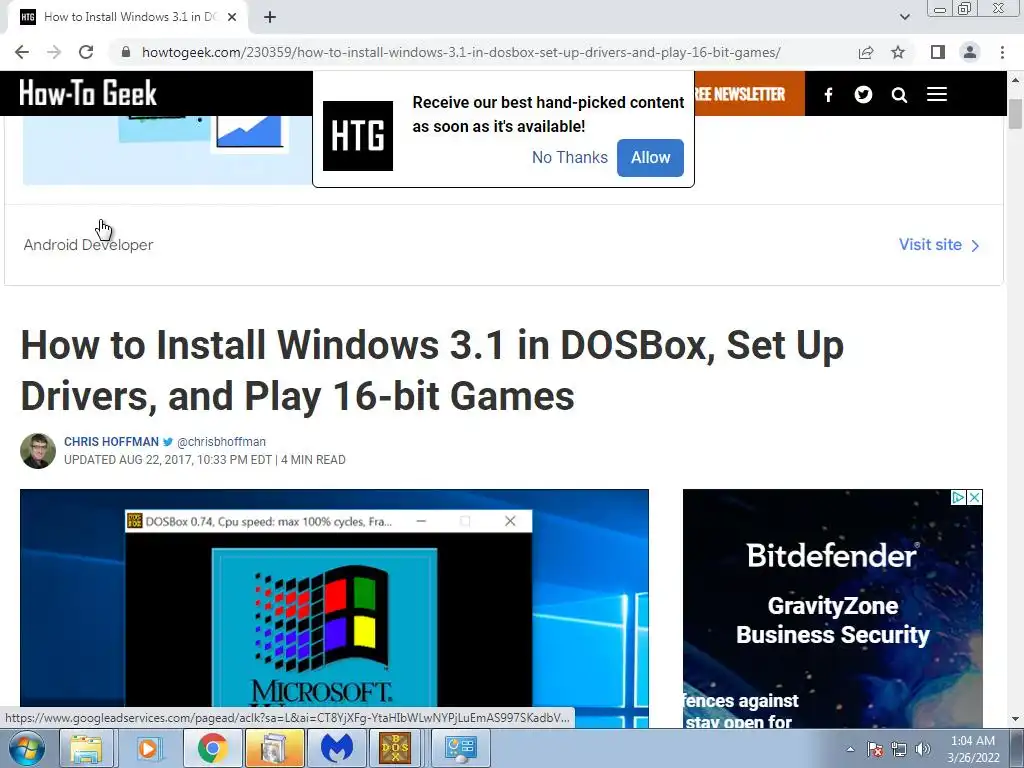Open the Windows Start menu orb
Image resolution: width=1024 pixels, height=768 pixels.
pos(27,748)
